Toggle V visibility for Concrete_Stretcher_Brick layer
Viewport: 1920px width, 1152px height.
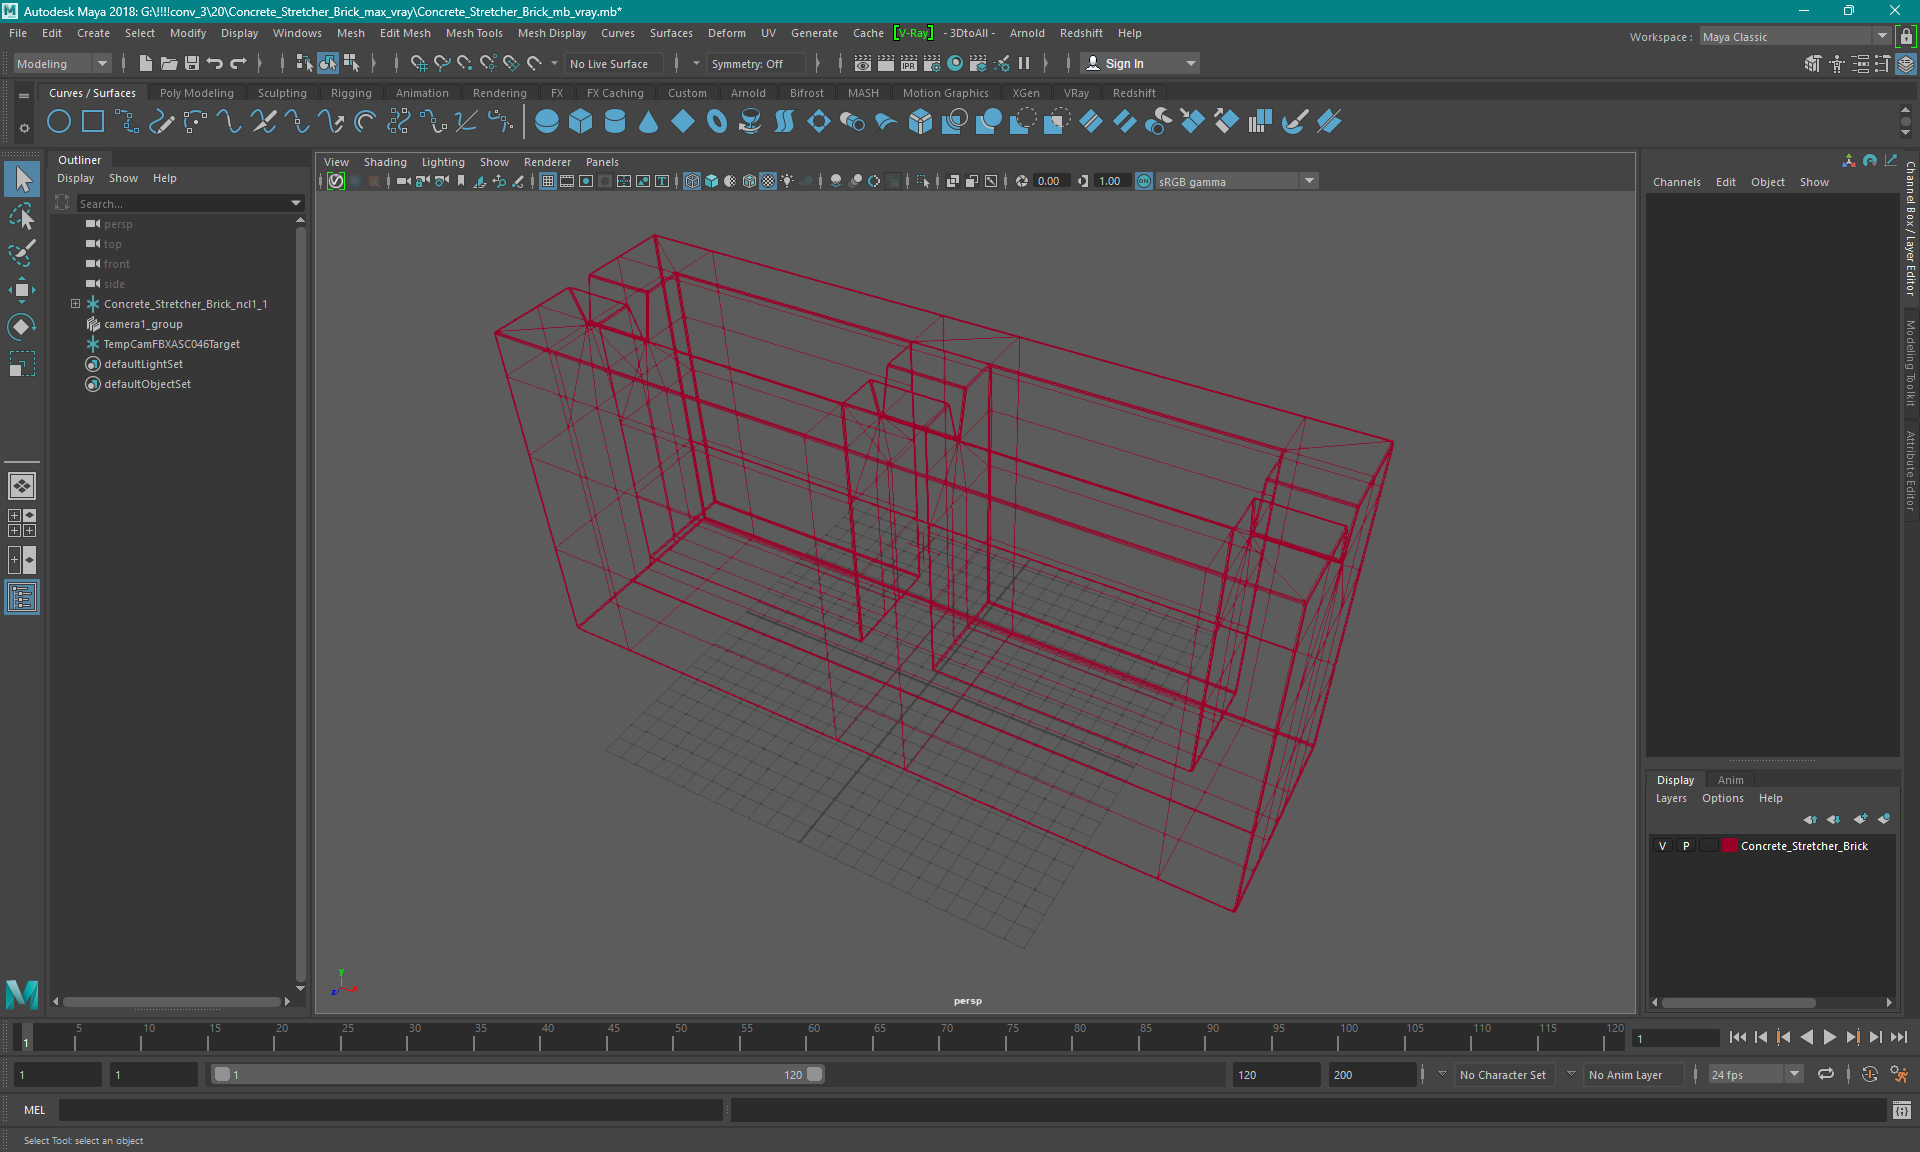(x=1664, y=846)
